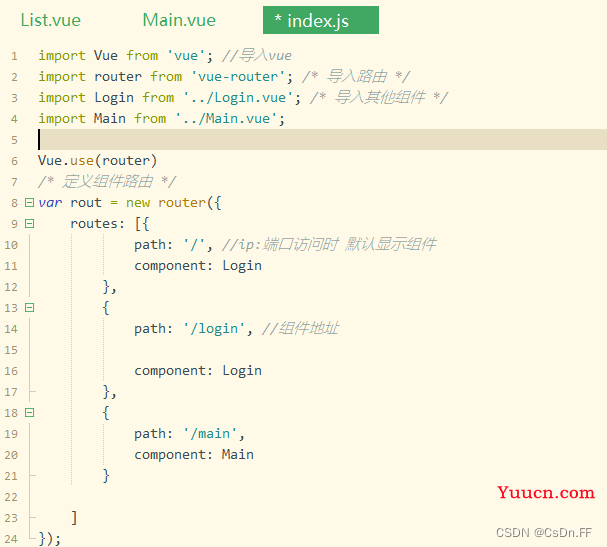
Task: Click the '//导入vue' comment on line 1
Action: click(x=257, y=56)
